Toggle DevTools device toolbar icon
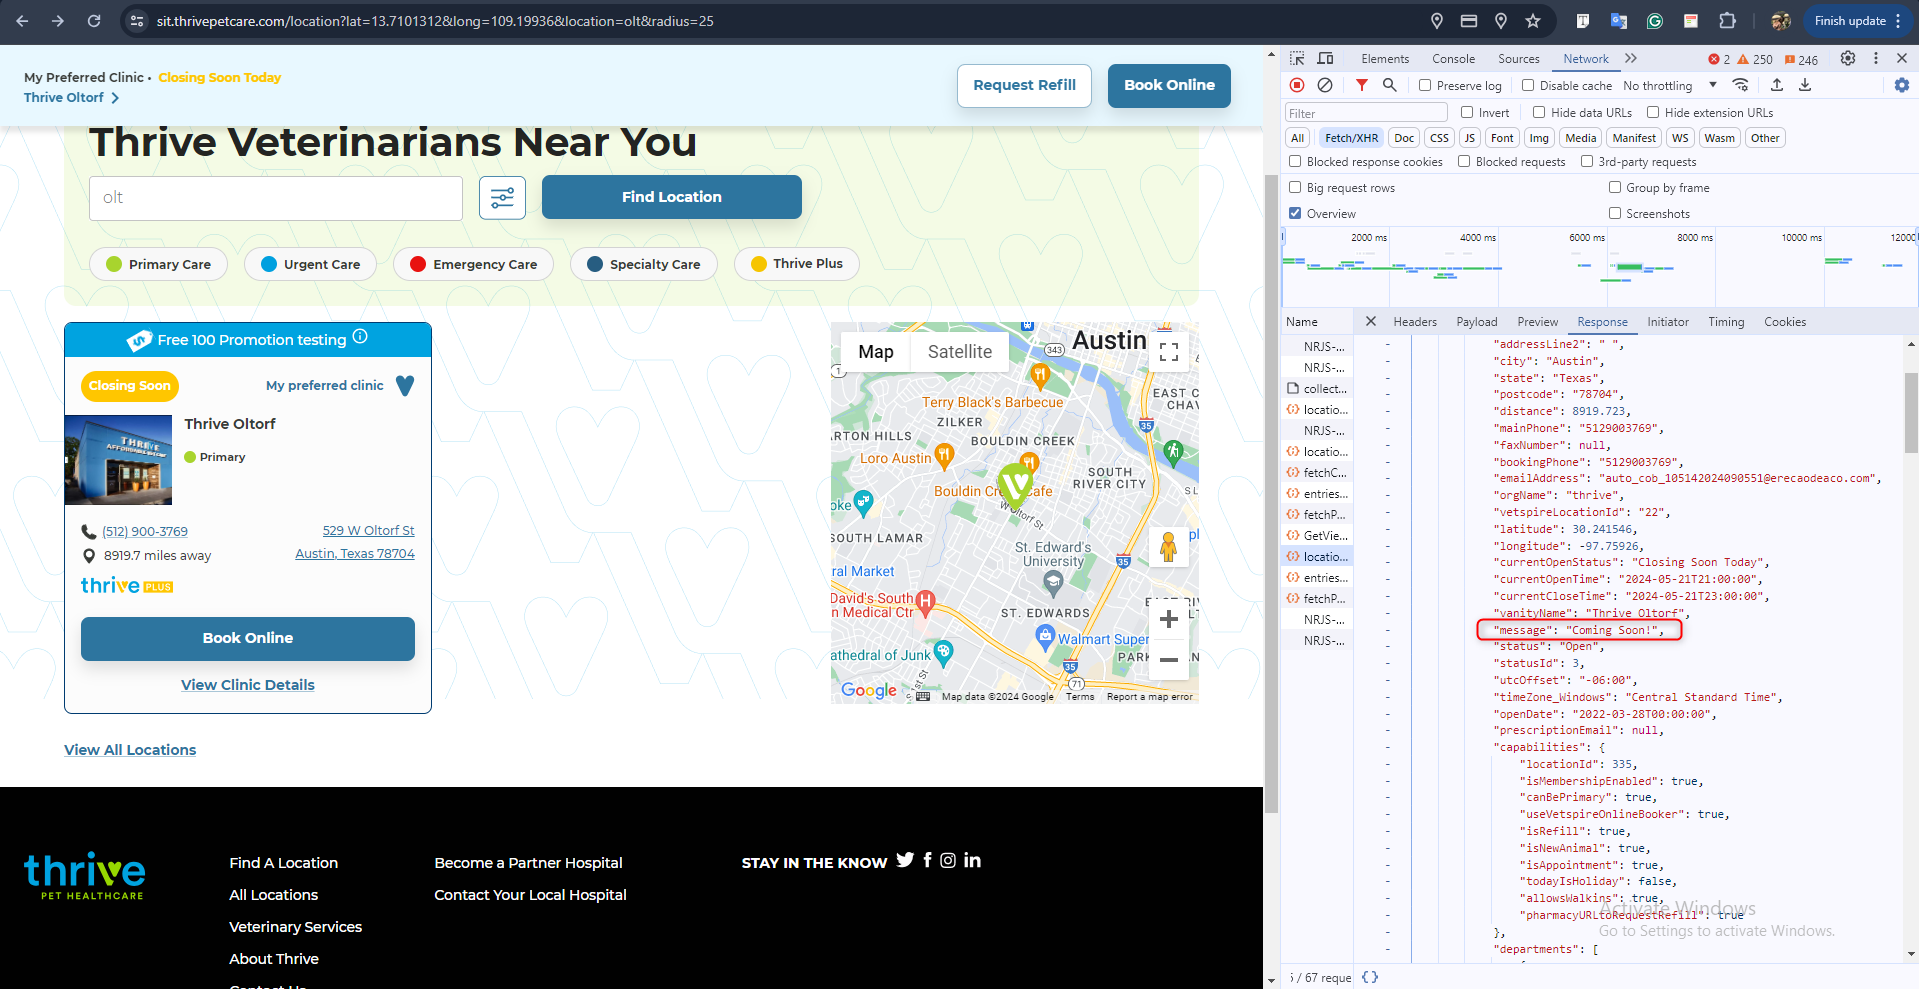 click(x=1326, y=59)
